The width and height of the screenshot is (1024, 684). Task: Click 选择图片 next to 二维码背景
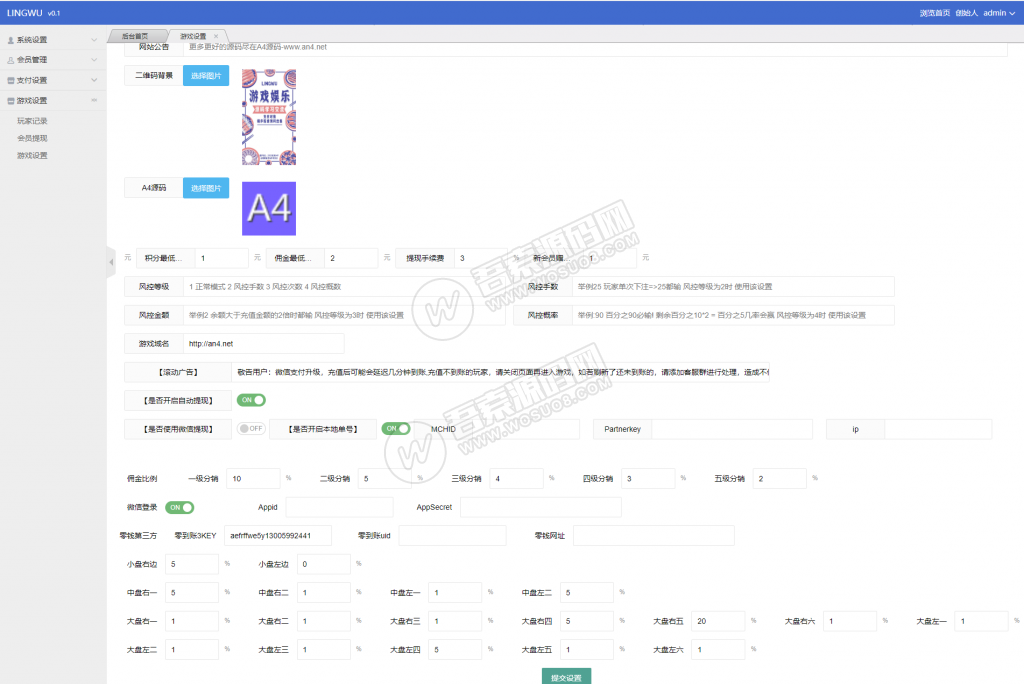pos(206,76)
